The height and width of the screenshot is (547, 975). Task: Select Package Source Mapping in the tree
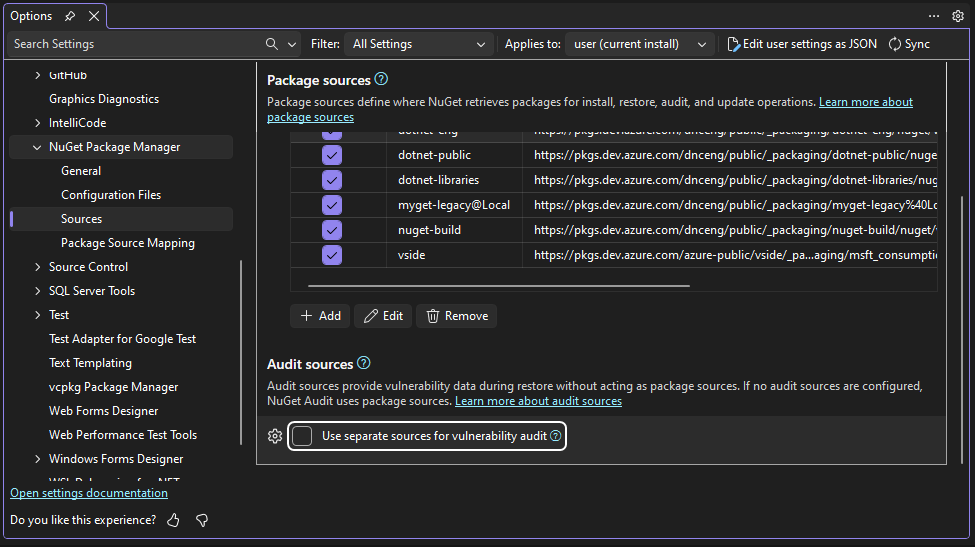(x=127, y=243)
